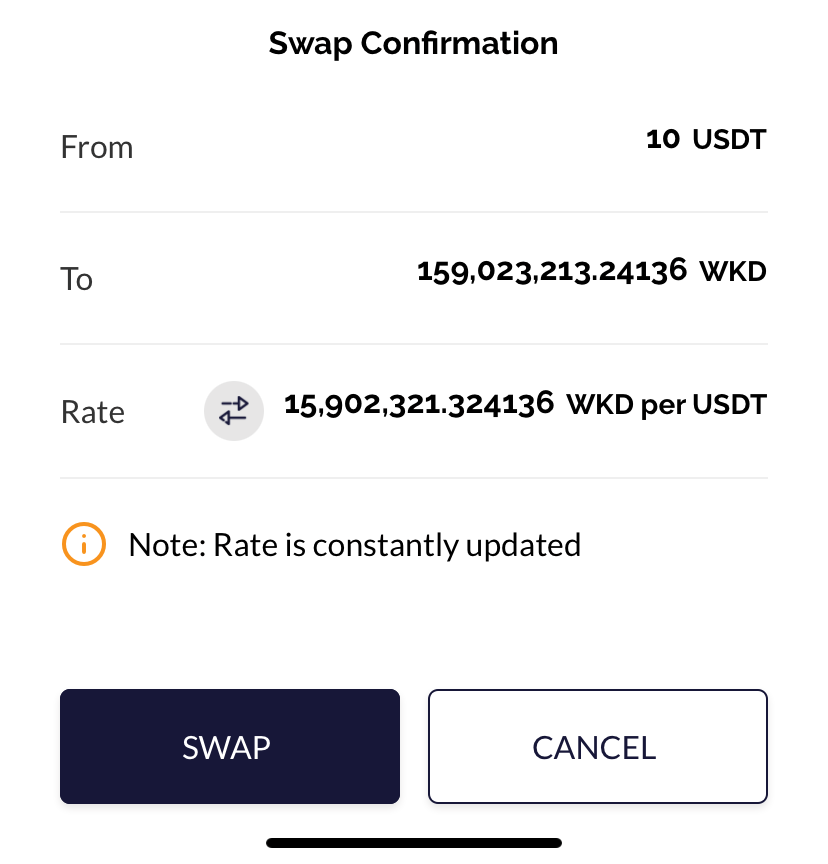Click the Swap Confirmation title
The image size is (828, 864).
click(x=413, y=44)
